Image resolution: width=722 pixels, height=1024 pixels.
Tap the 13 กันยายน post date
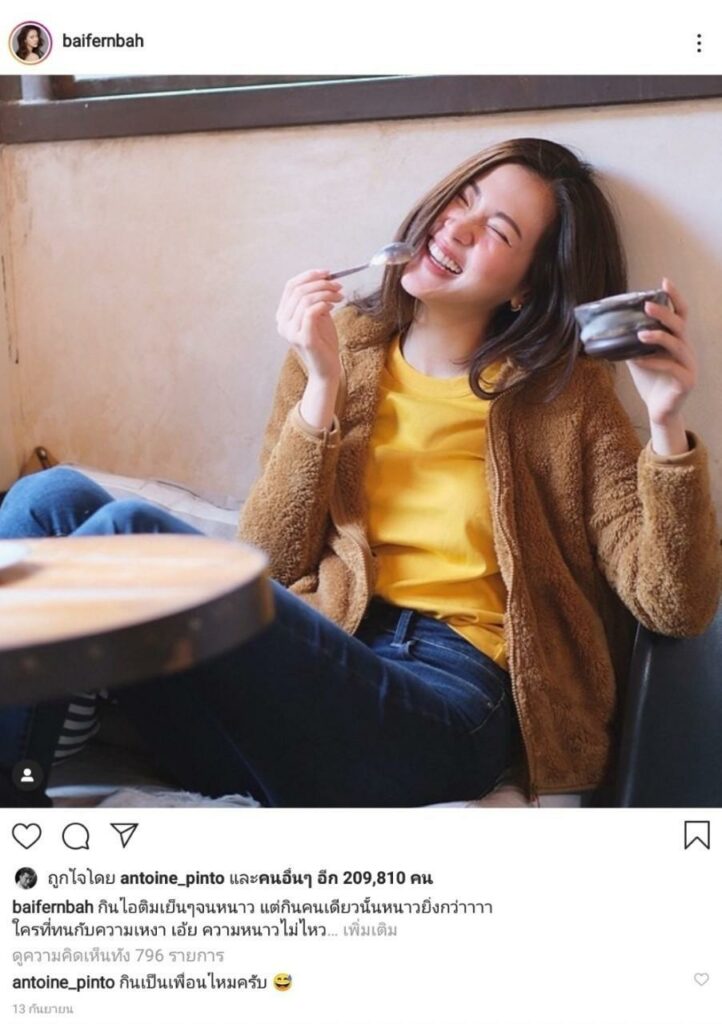click(43, 1009)
